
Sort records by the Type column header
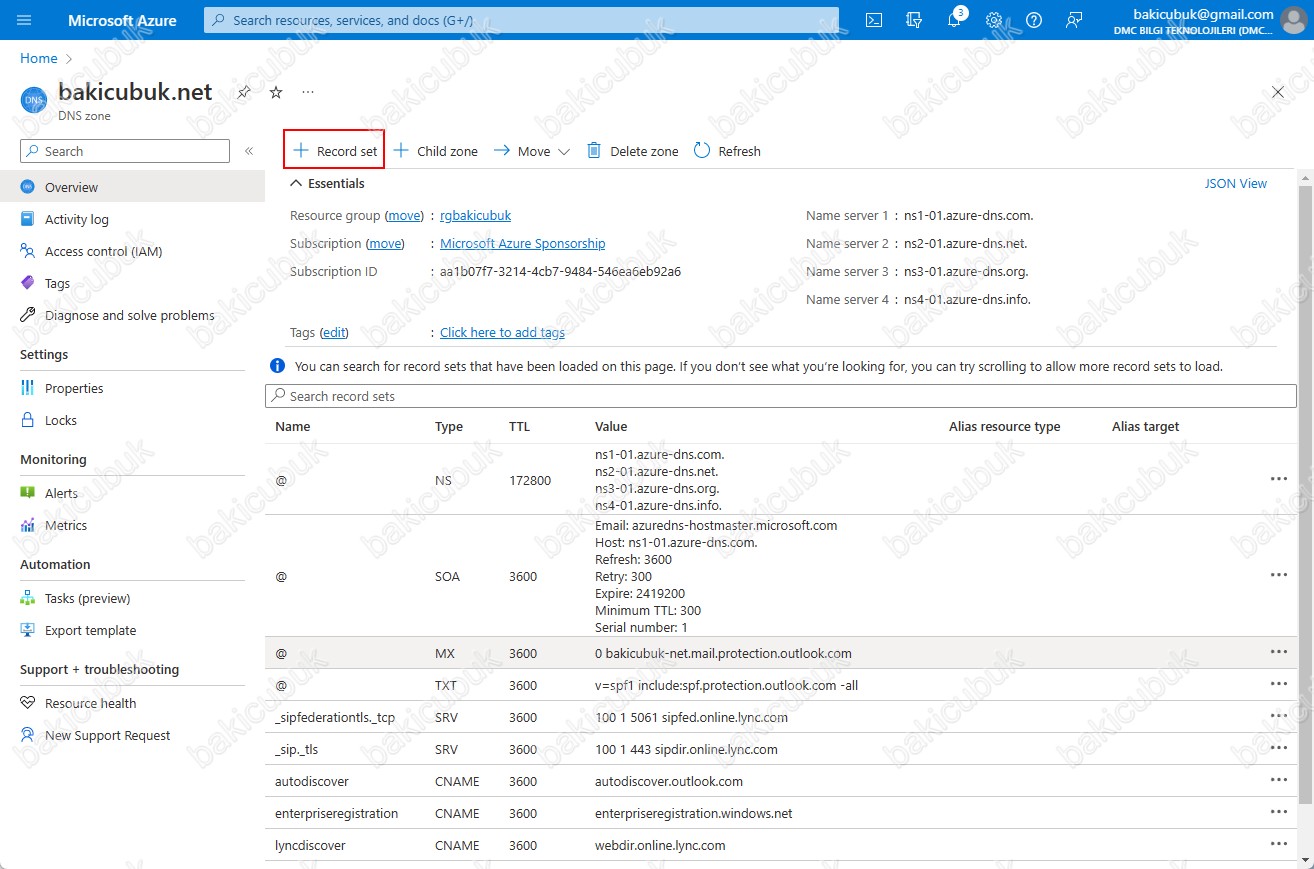pos(449,426)
